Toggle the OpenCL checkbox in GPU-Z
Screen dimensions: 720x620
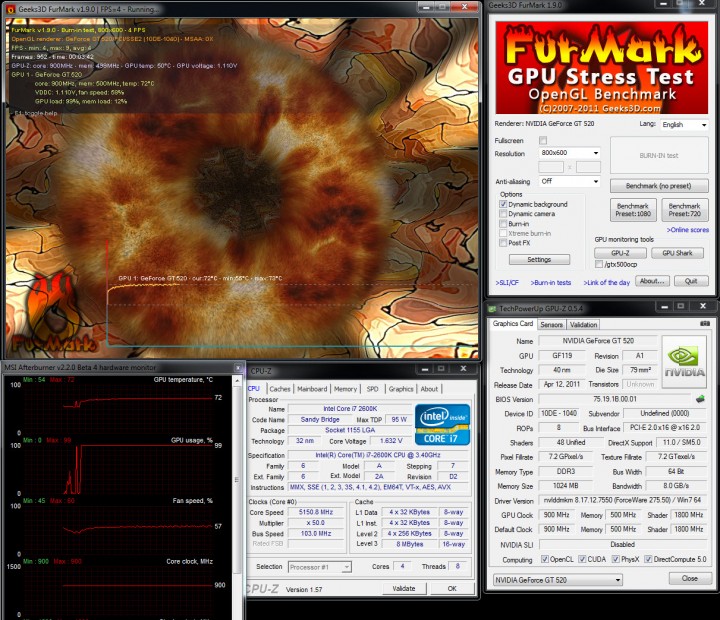[x=545, y=559]
